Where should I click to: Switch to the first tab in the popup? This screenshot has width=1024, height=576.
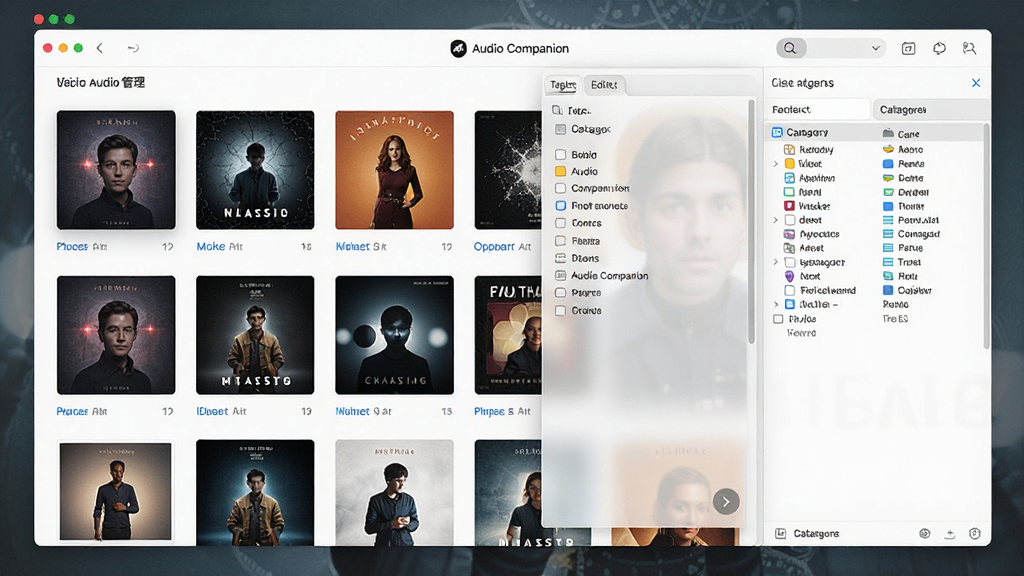(563, 85)
